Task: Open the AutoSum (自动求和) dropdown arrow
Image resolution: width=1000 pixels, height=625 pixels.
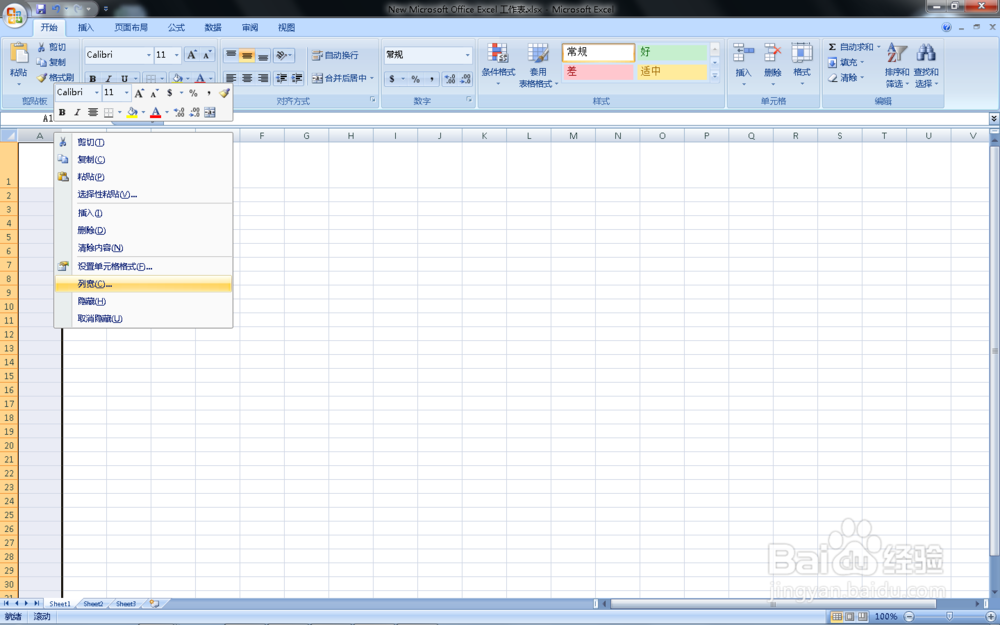Action: pos(878,47)
